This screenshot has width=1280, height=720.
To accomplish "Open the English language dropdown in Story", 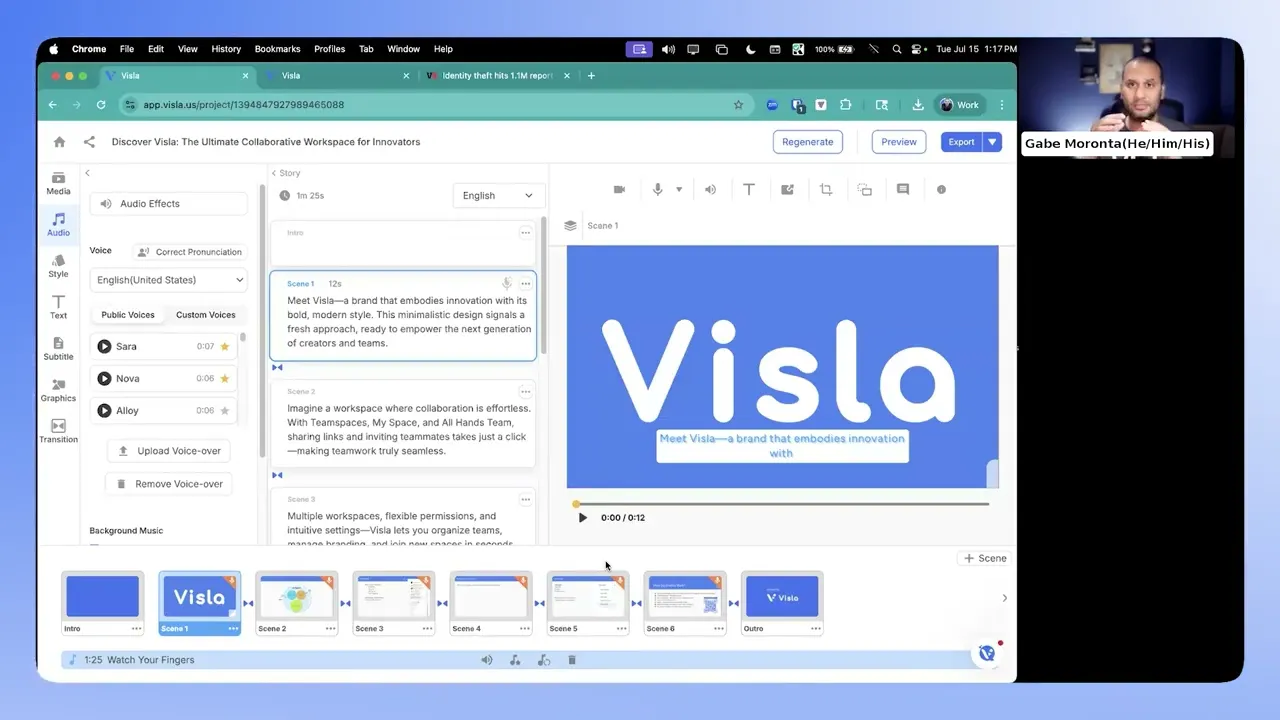I will pos(498,195).
